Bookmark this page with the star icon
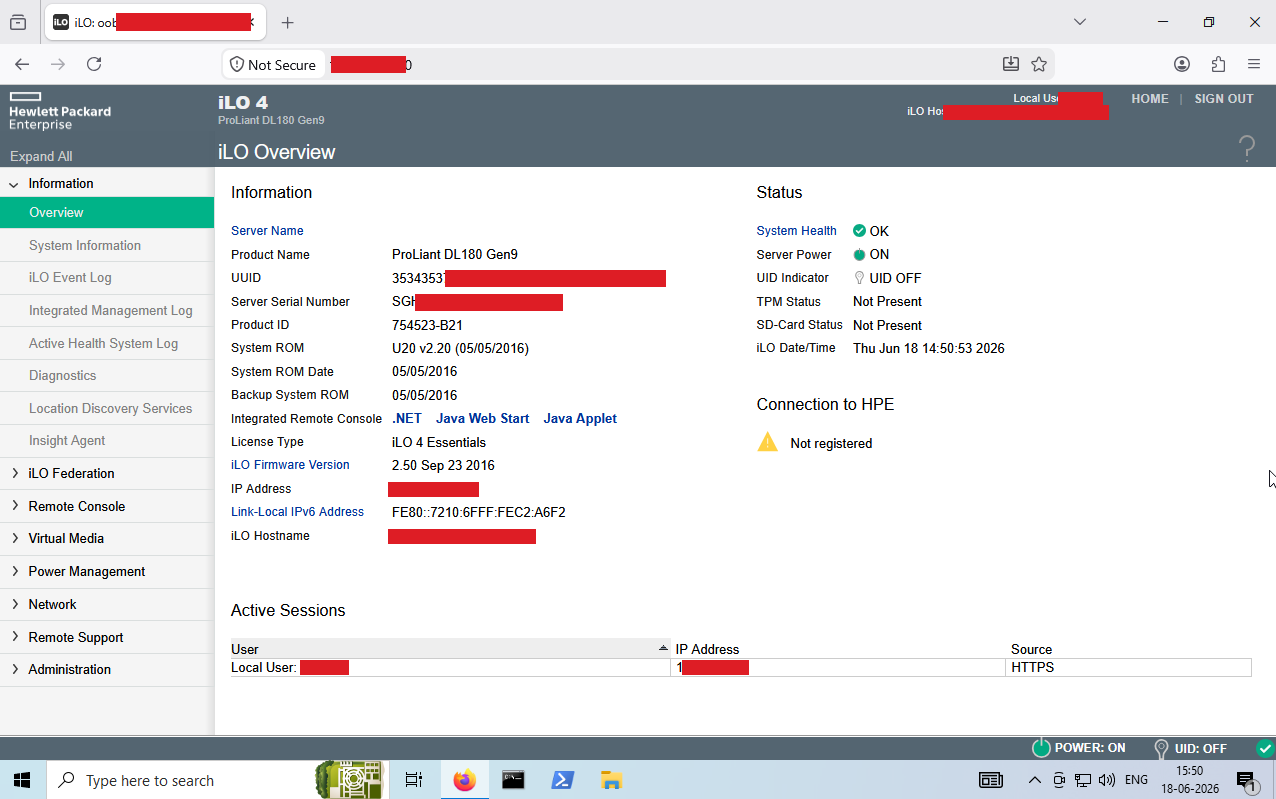The height and width of the screenshot is (799, 1276). click(1039, 64)
